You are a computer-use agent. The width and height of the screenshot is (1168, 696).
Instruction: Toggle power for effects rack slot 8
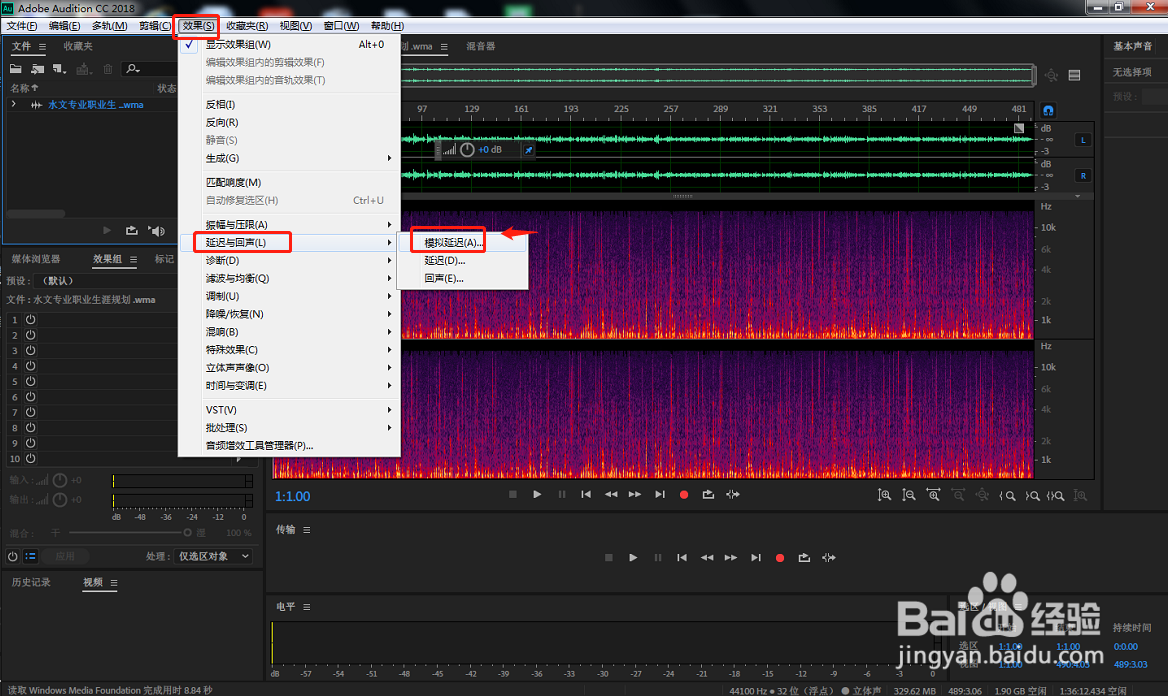[x=31, y=428]
